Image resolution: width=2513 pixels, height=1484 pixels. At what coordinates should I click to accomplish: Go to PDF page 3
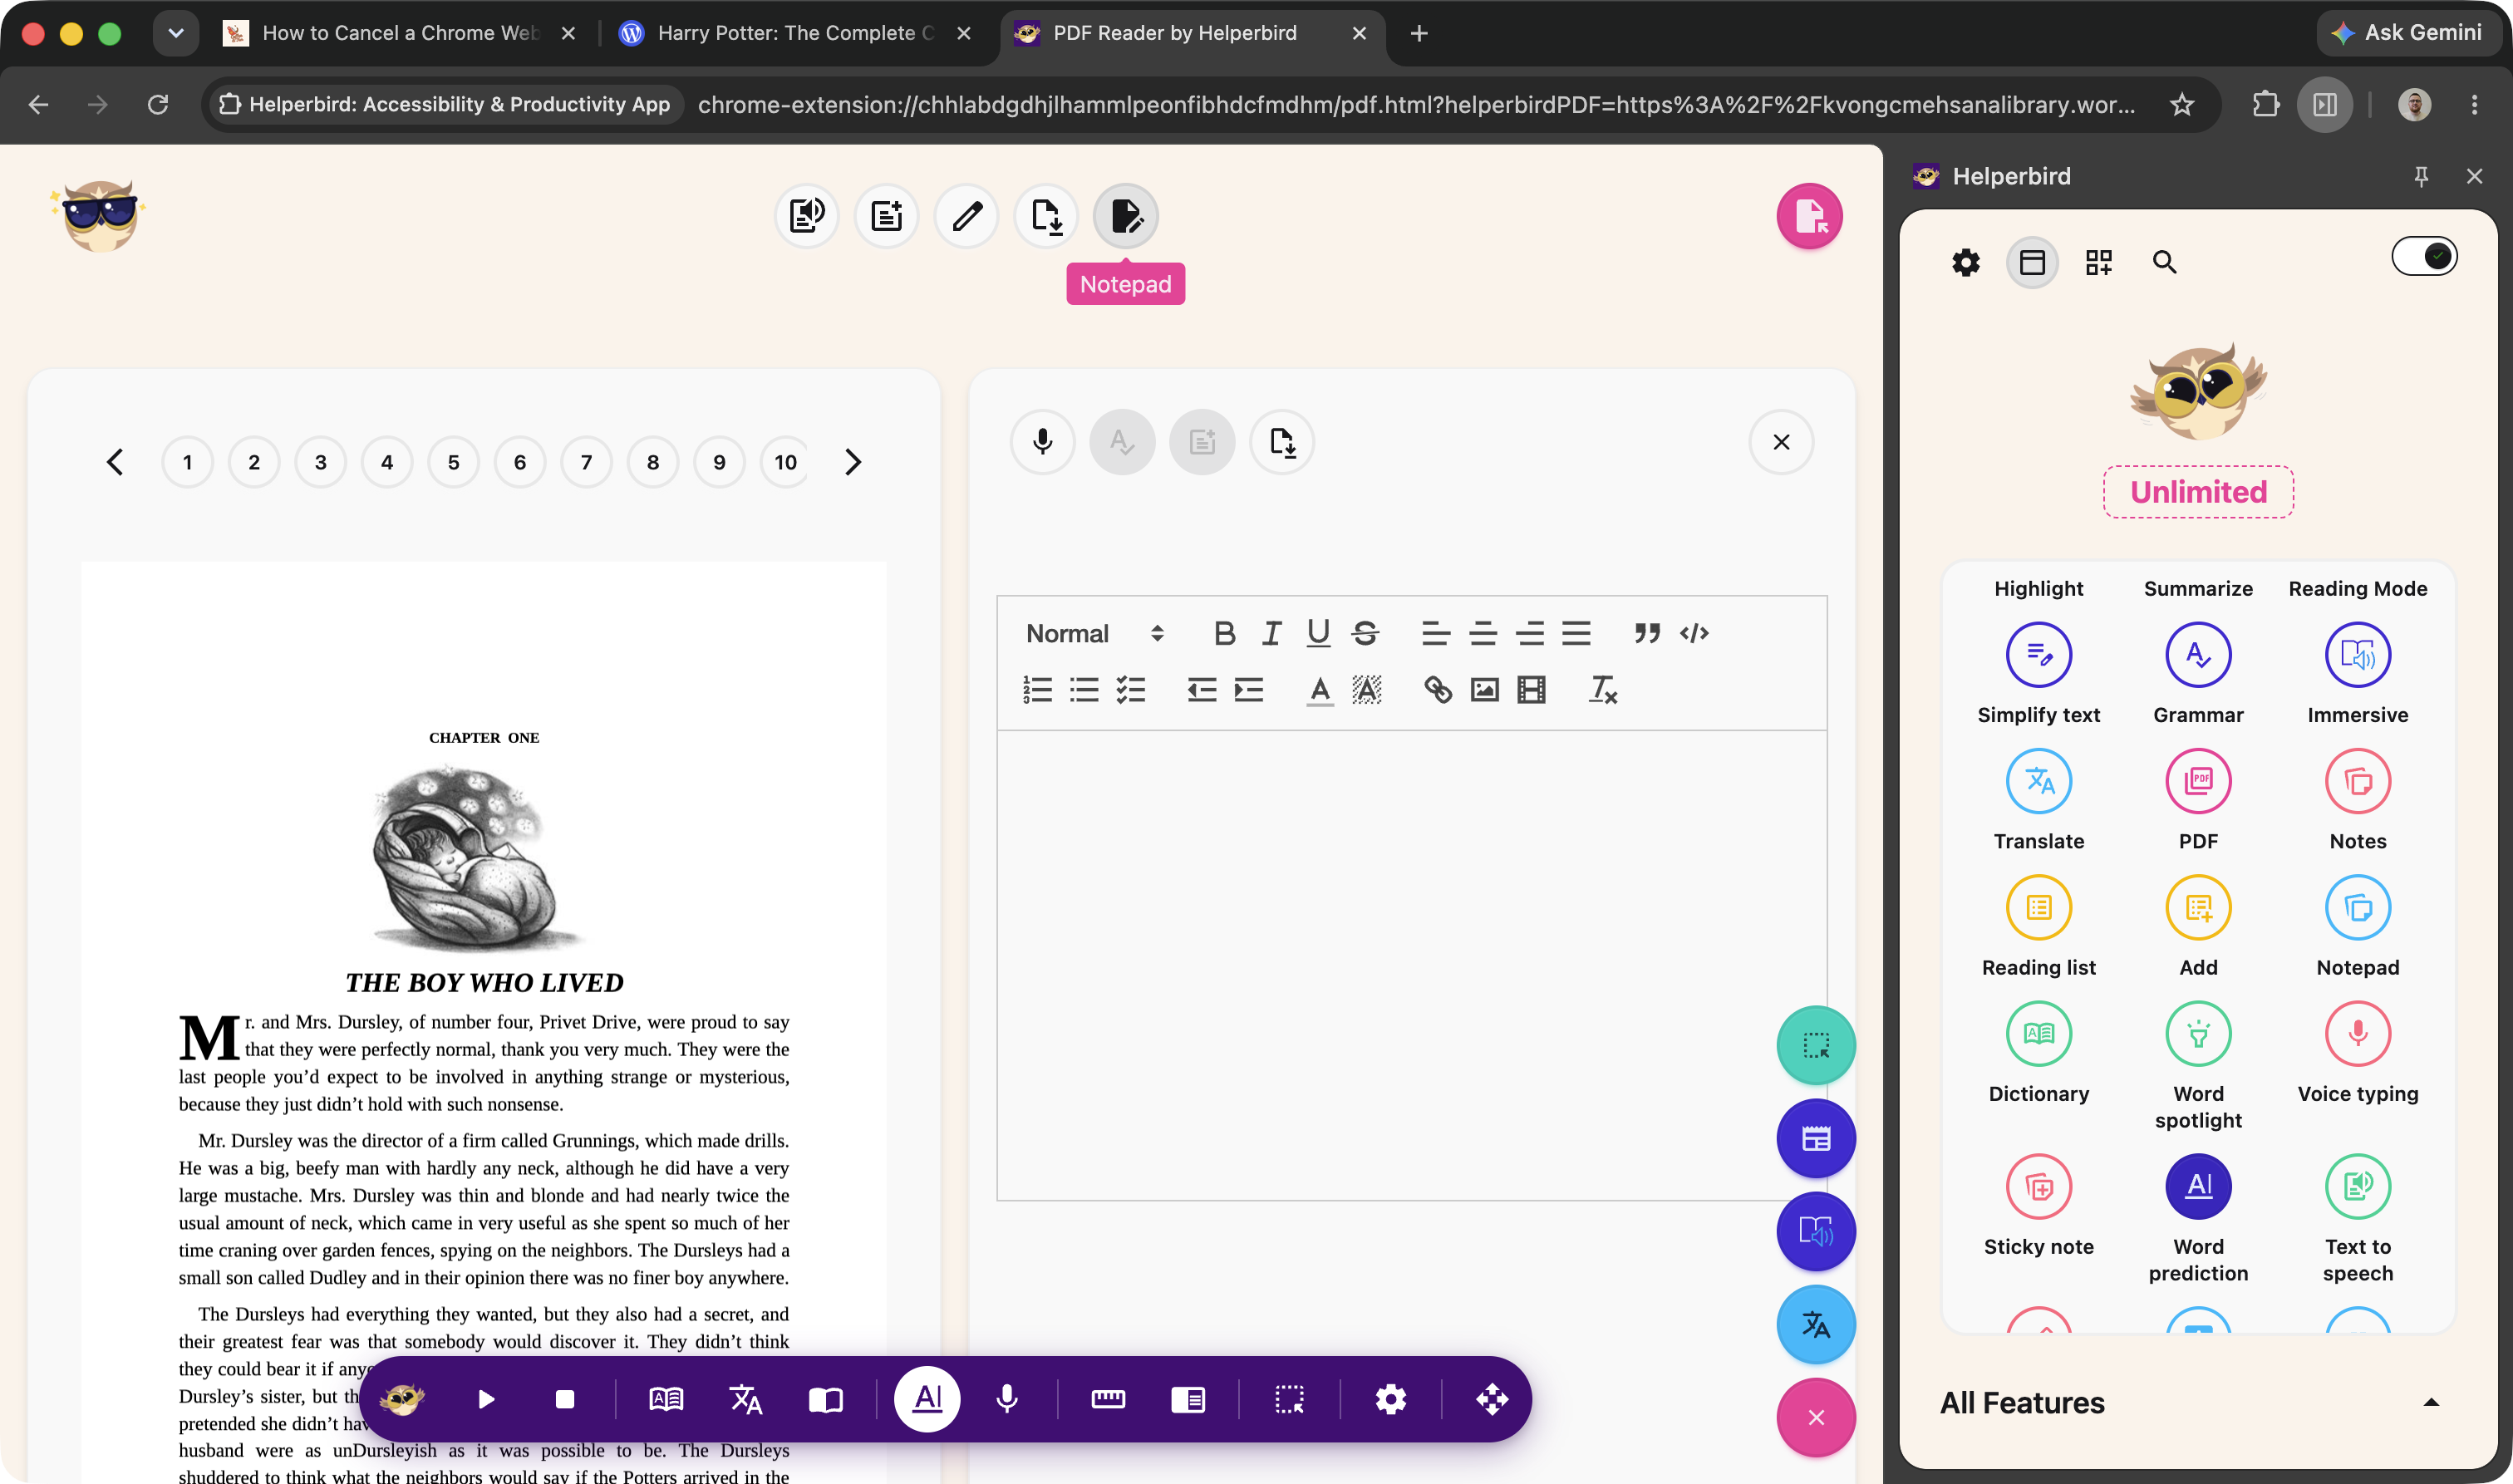[x=320, y=462]
